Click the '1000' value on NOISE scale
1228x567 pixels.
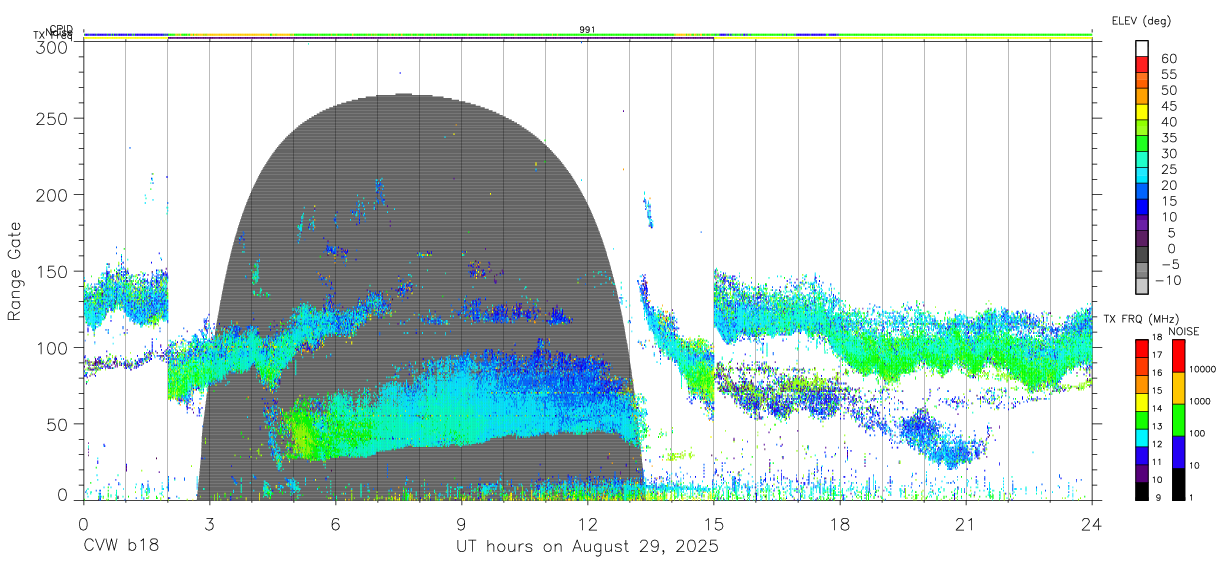pos(1201,401)
